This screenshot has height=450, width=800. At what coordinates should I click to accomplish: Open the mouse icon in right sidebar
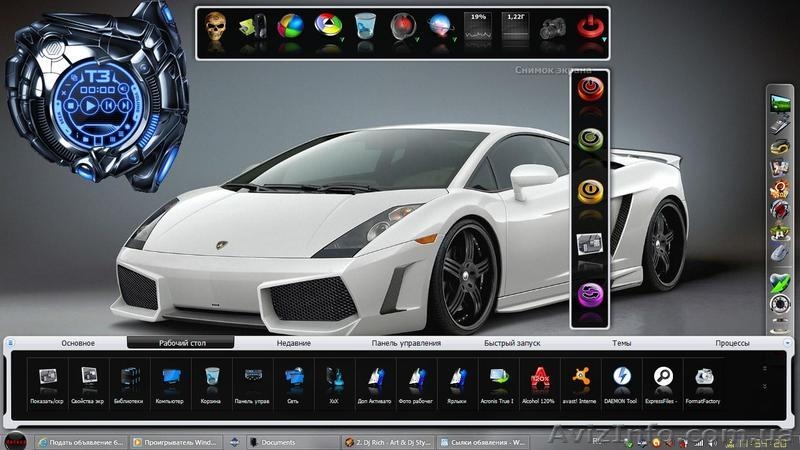point(780,253)
